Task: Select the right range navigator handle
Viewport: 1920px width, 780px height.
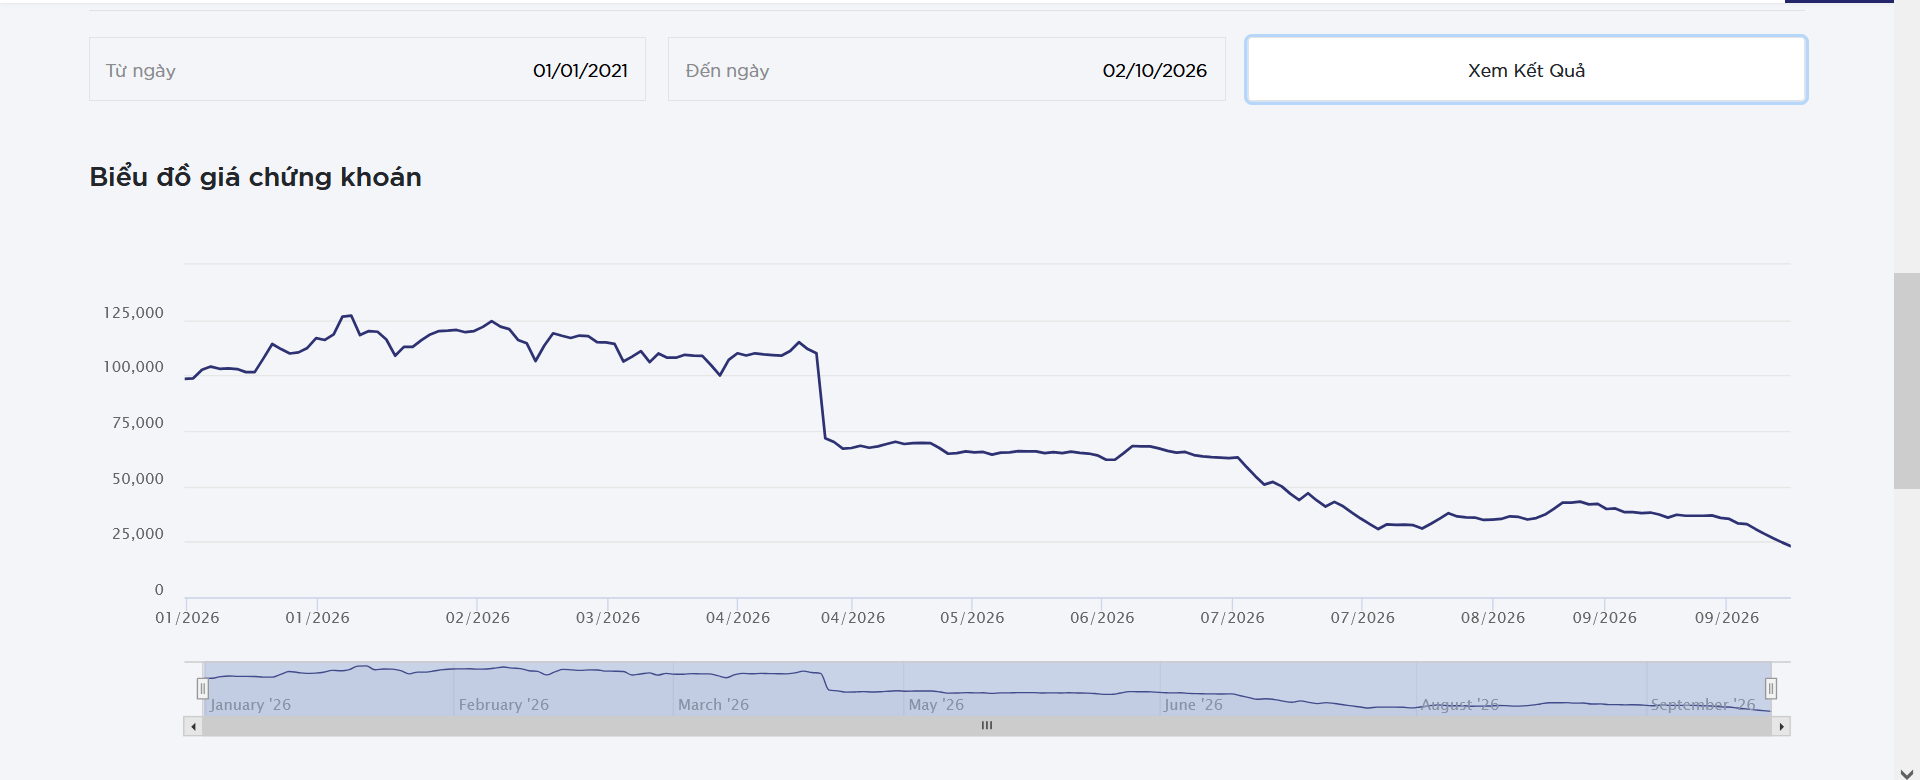Action: tap(1771, 688)
